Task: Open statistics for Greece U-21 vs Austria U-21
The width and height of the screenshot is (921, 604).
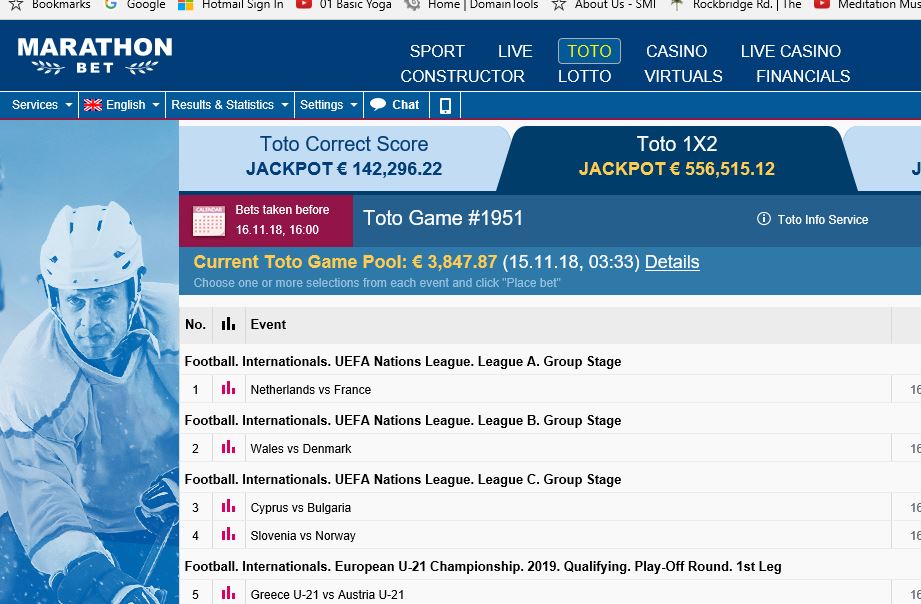Action: pos(228,593)
